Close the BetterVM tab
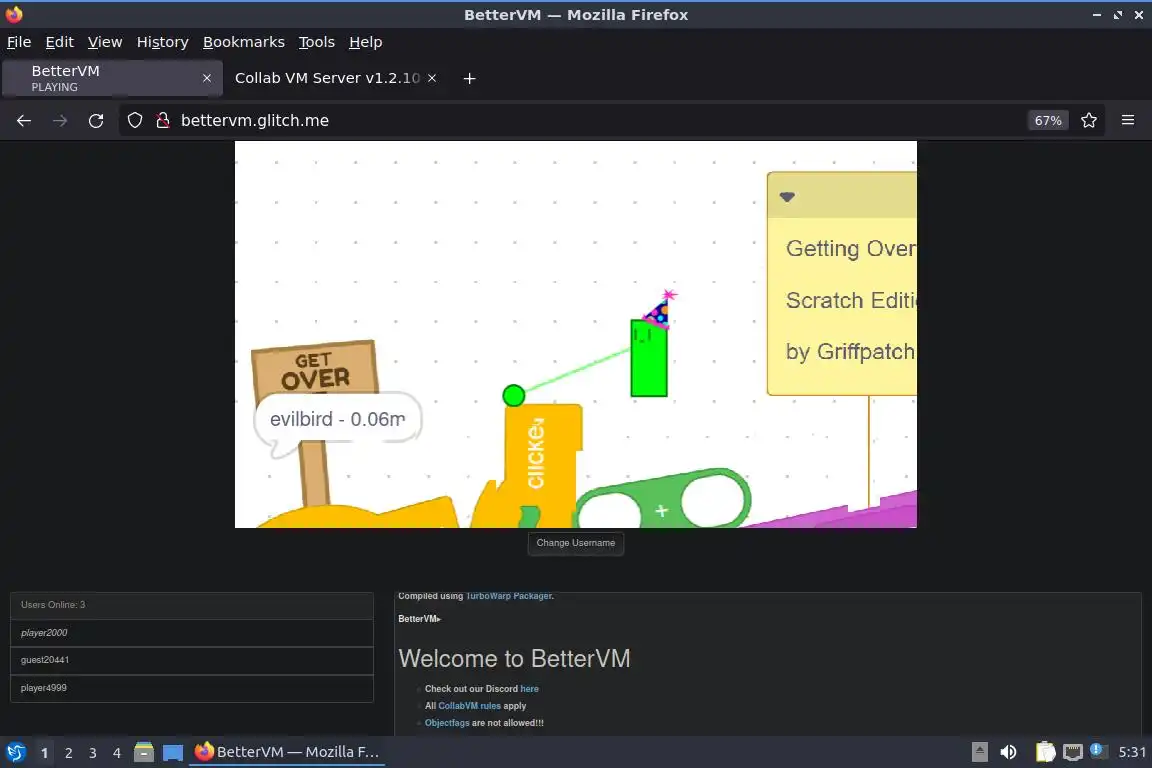Image resolution: width=1152 pixels, height=768 pixels. (x=207, y=78)
